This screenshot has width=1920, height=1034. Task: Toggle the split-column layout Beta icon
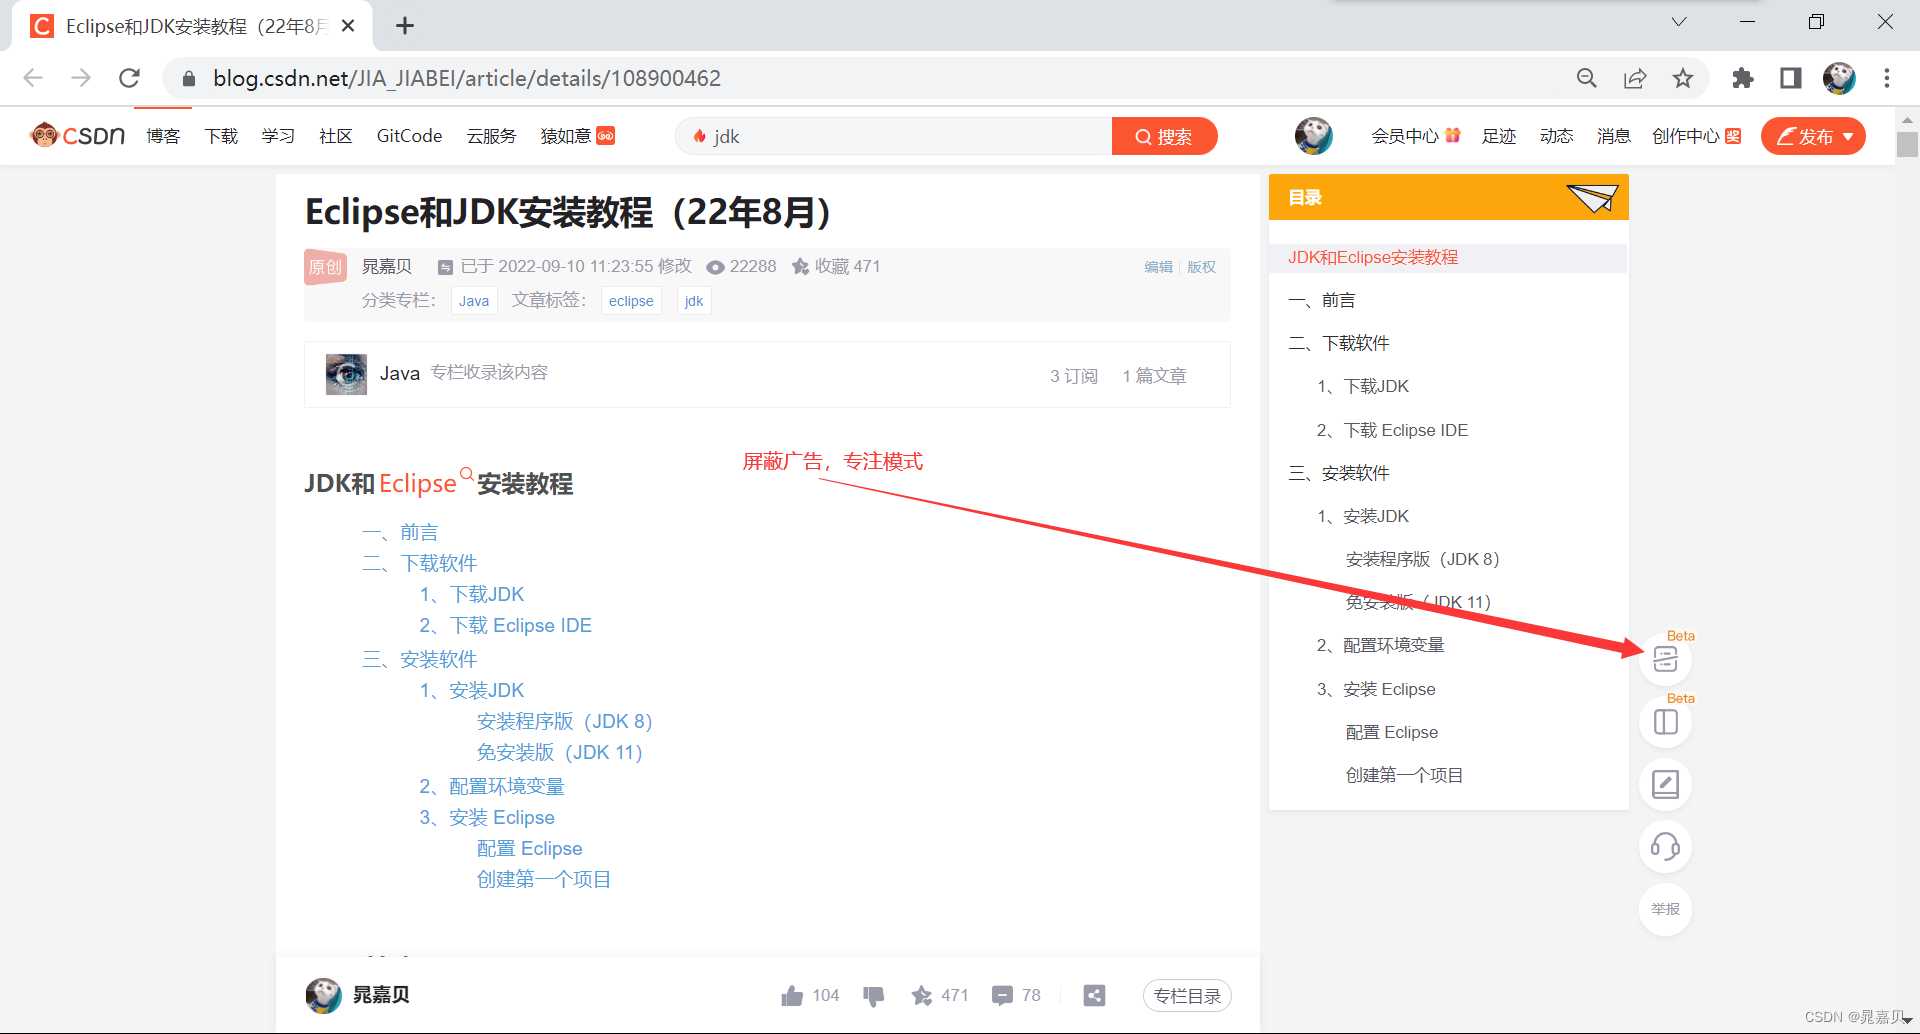coord(1665,721)
